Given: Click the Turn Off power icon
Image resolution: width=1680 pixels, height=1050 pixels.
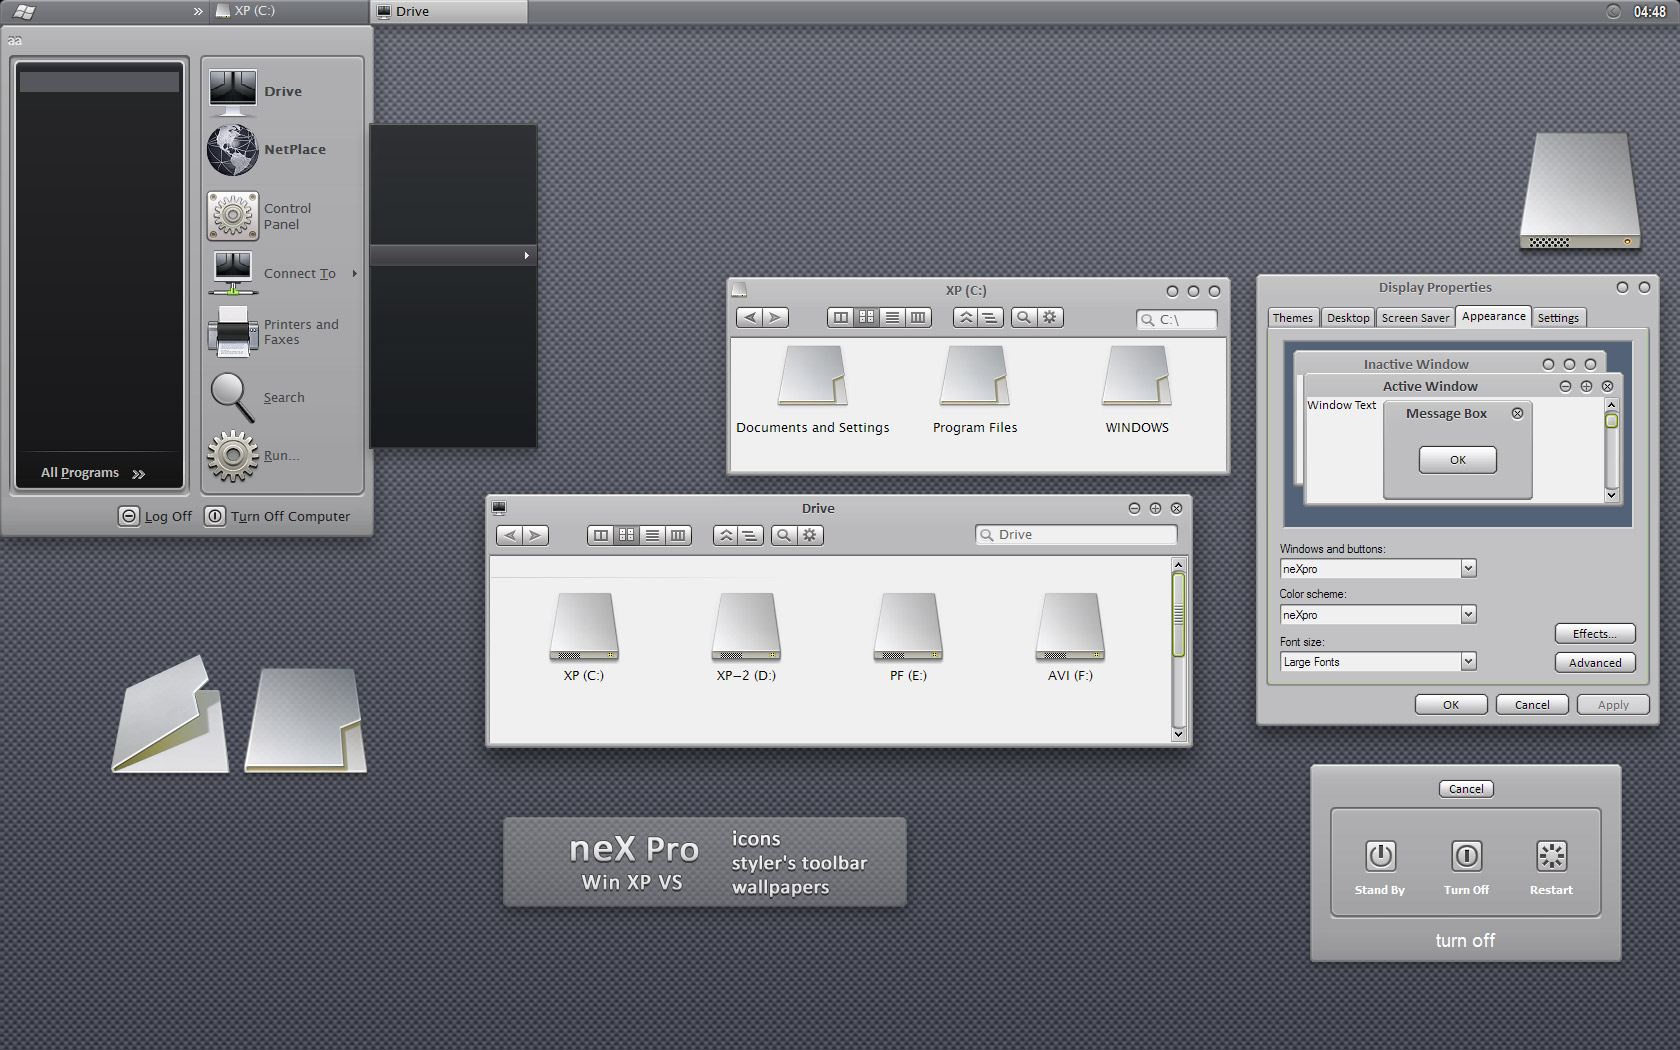Looking at the screenshot, I should [x=1466, y=856].
